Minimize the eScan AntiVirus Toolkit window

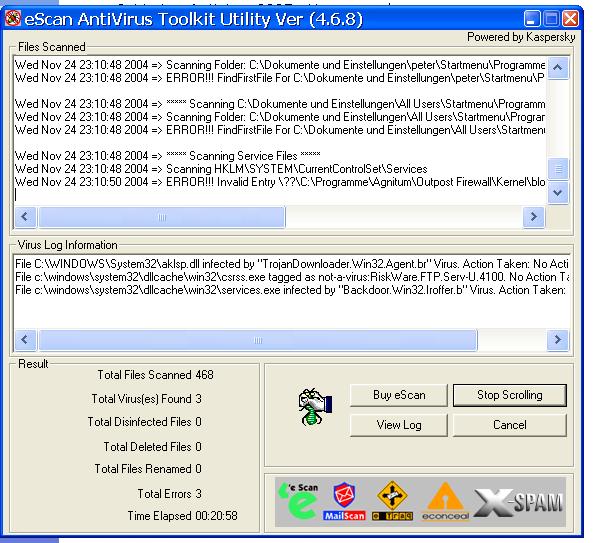click(x=532, y=19)
